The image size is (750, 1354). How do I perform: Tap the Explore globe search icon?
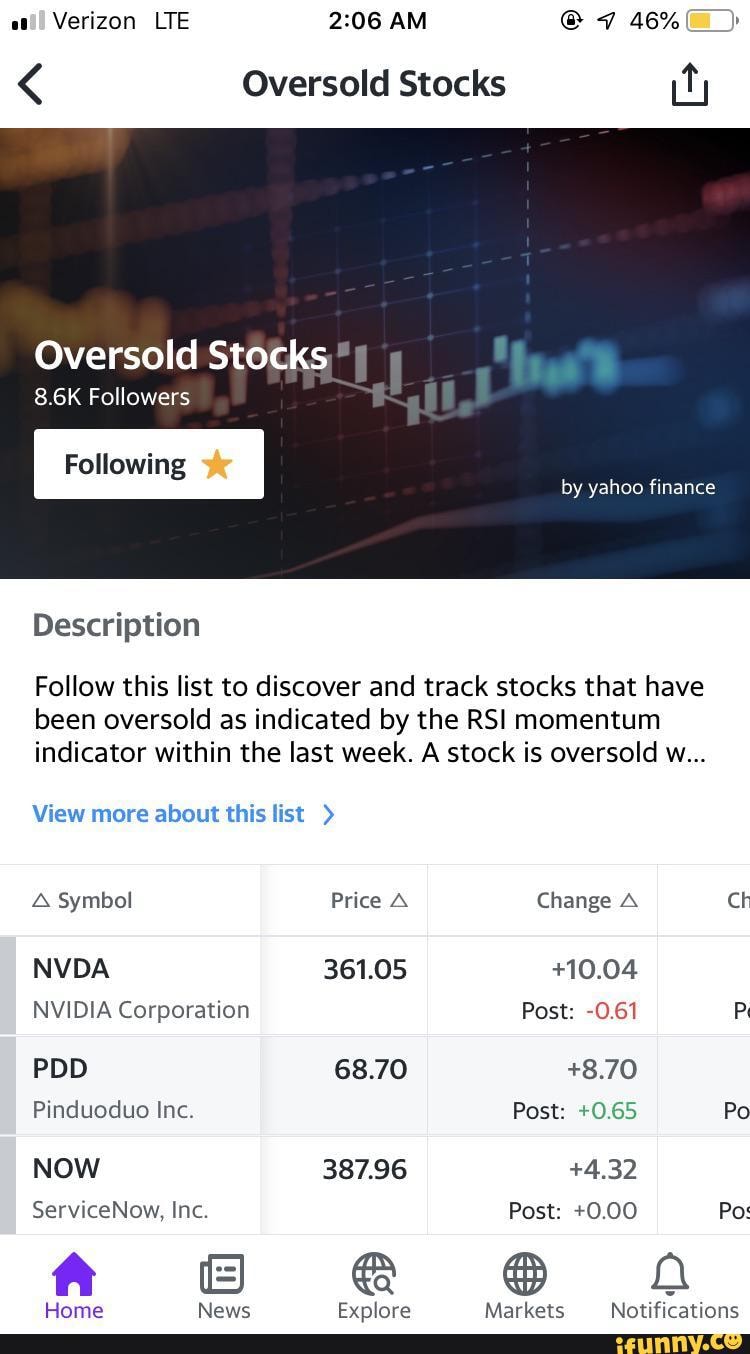pyautogui.click(x=374, y=1276)
